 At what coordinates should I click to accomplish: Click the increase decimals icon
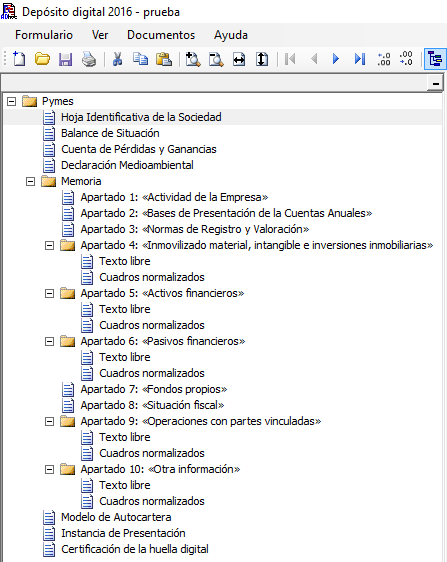pos(384,59)
